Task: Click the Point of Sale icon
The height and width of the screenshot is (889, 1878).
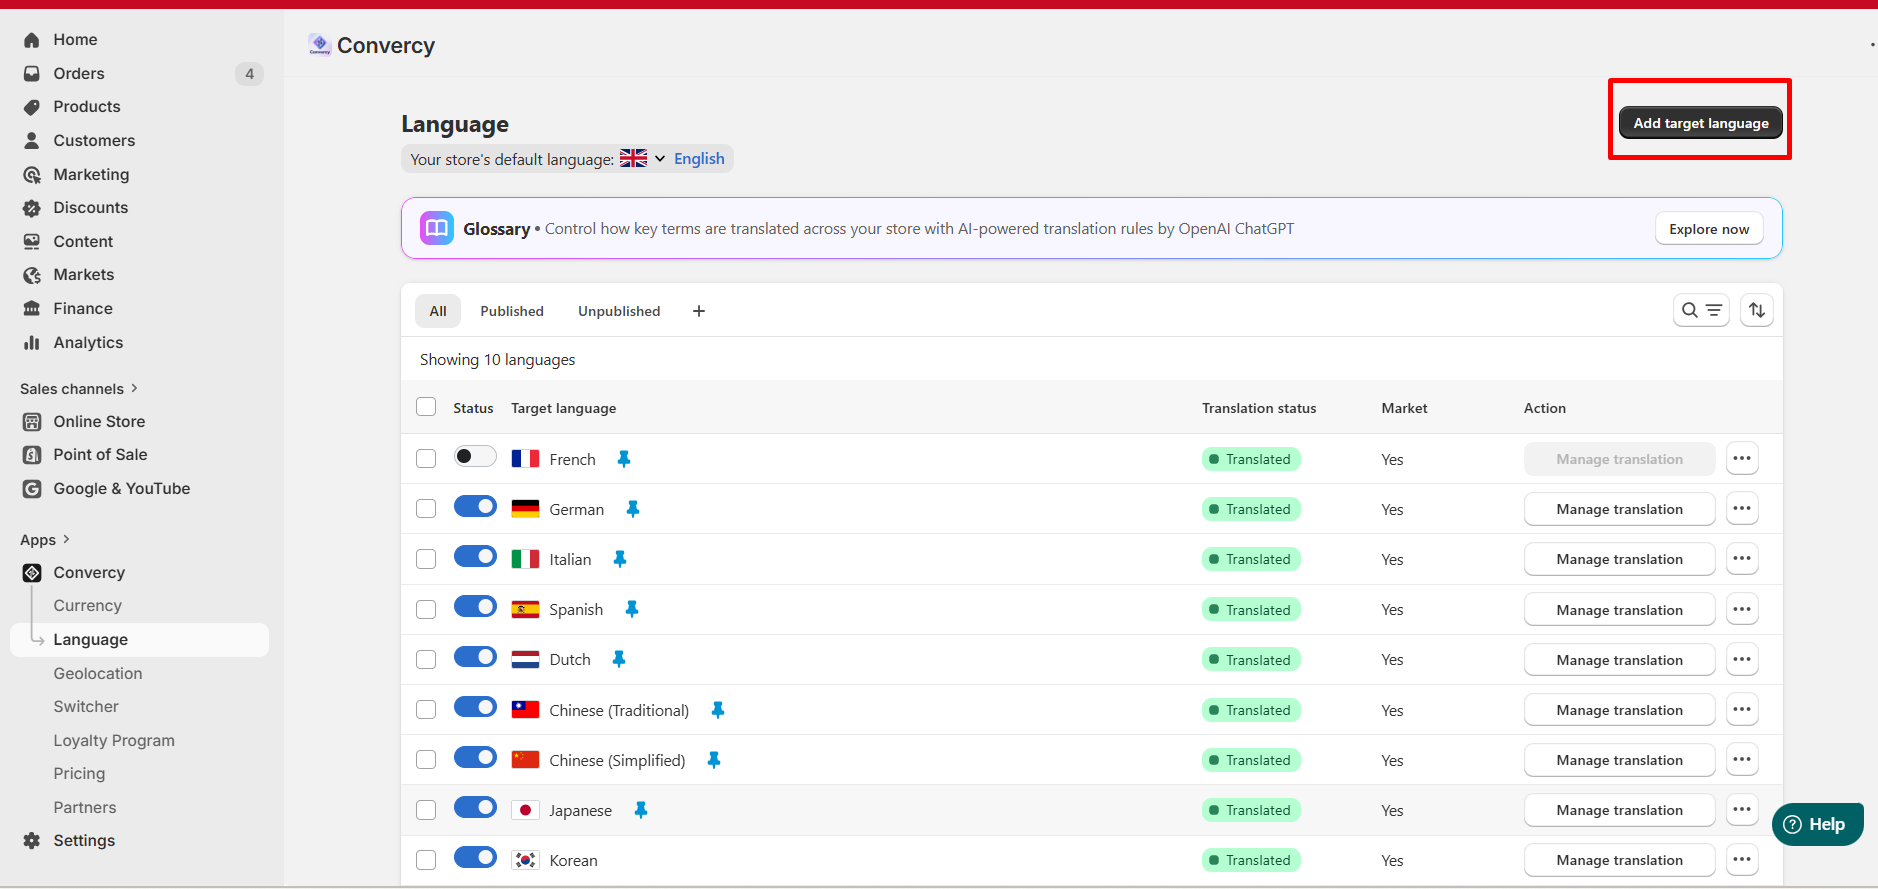Action: 32,455
